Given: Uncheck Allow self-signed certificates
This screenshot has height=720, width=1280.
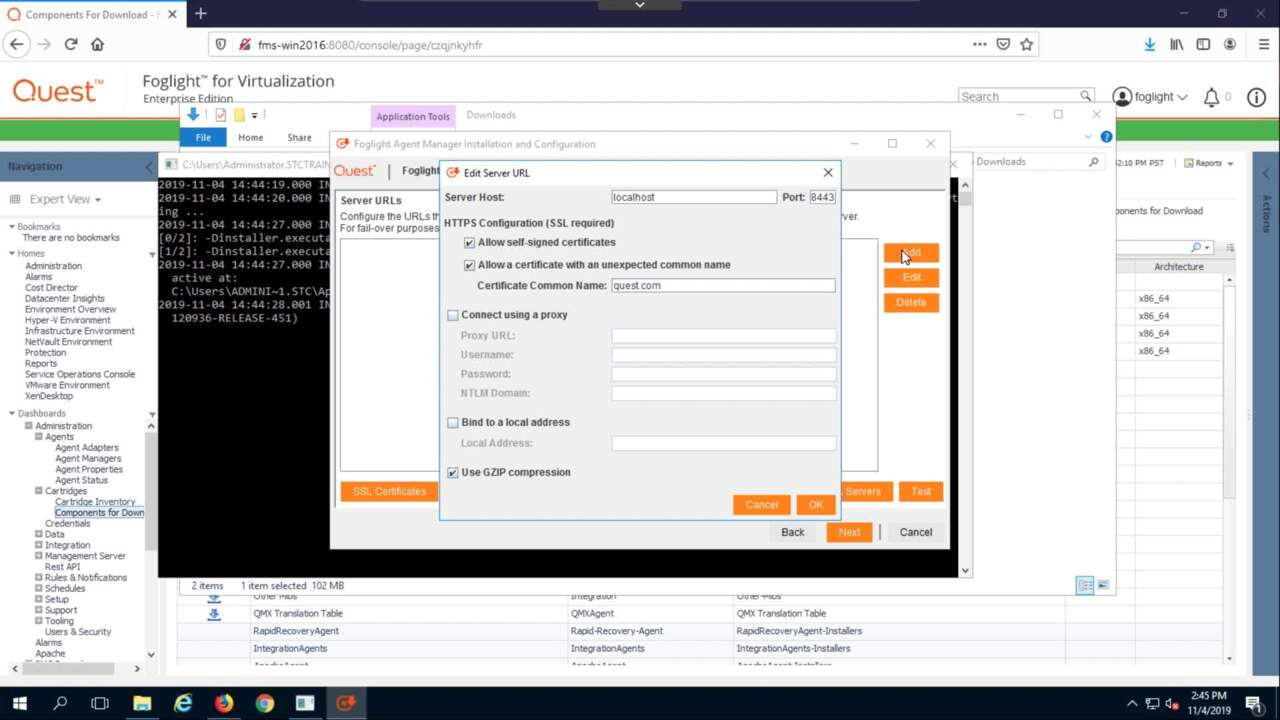Looking at the screenshot, I should point(469,242).
